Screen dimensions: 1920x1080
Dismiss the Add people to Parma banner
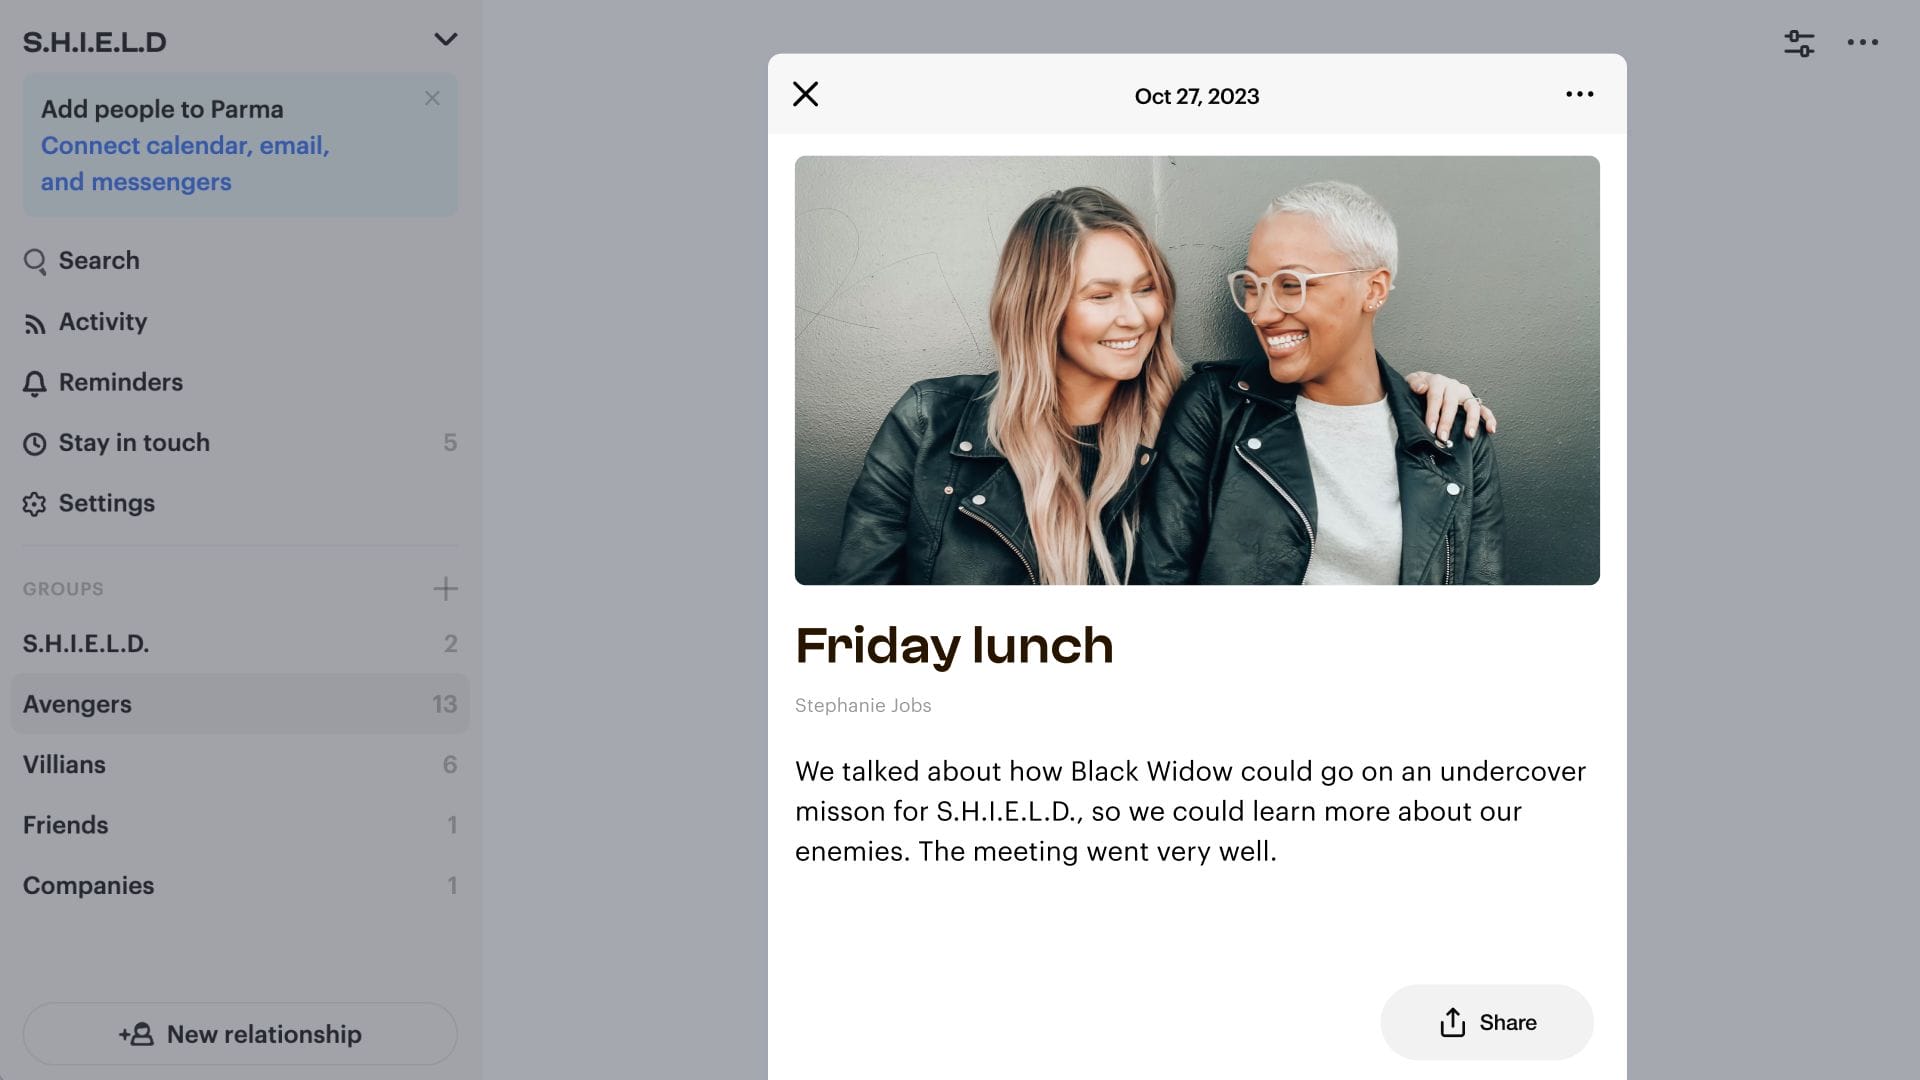432,98
